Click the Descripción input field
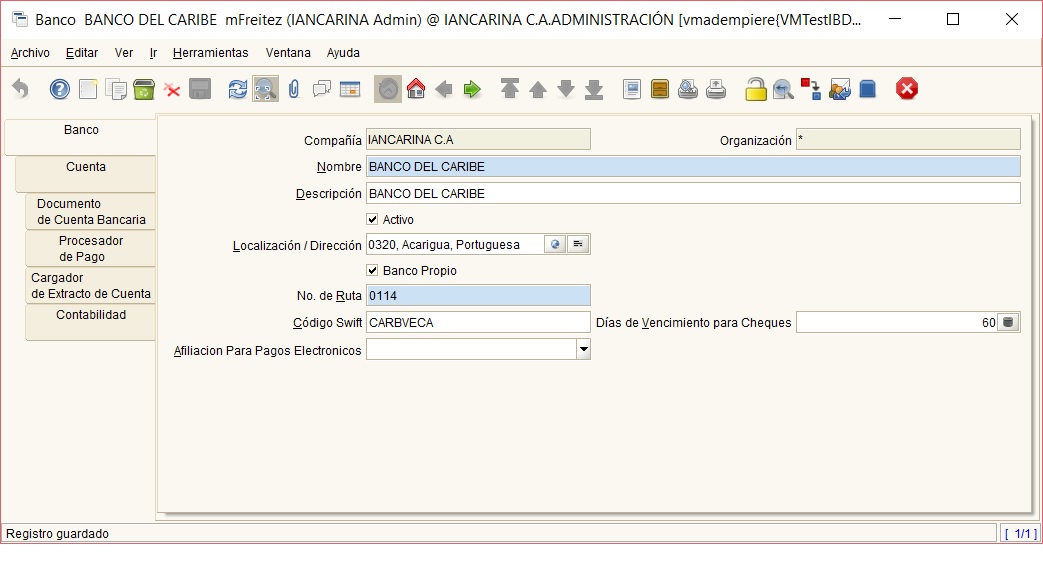Image resolution: width=1043 pixels, height=570 pixels. pyautogui.click(x=693, y=194)
